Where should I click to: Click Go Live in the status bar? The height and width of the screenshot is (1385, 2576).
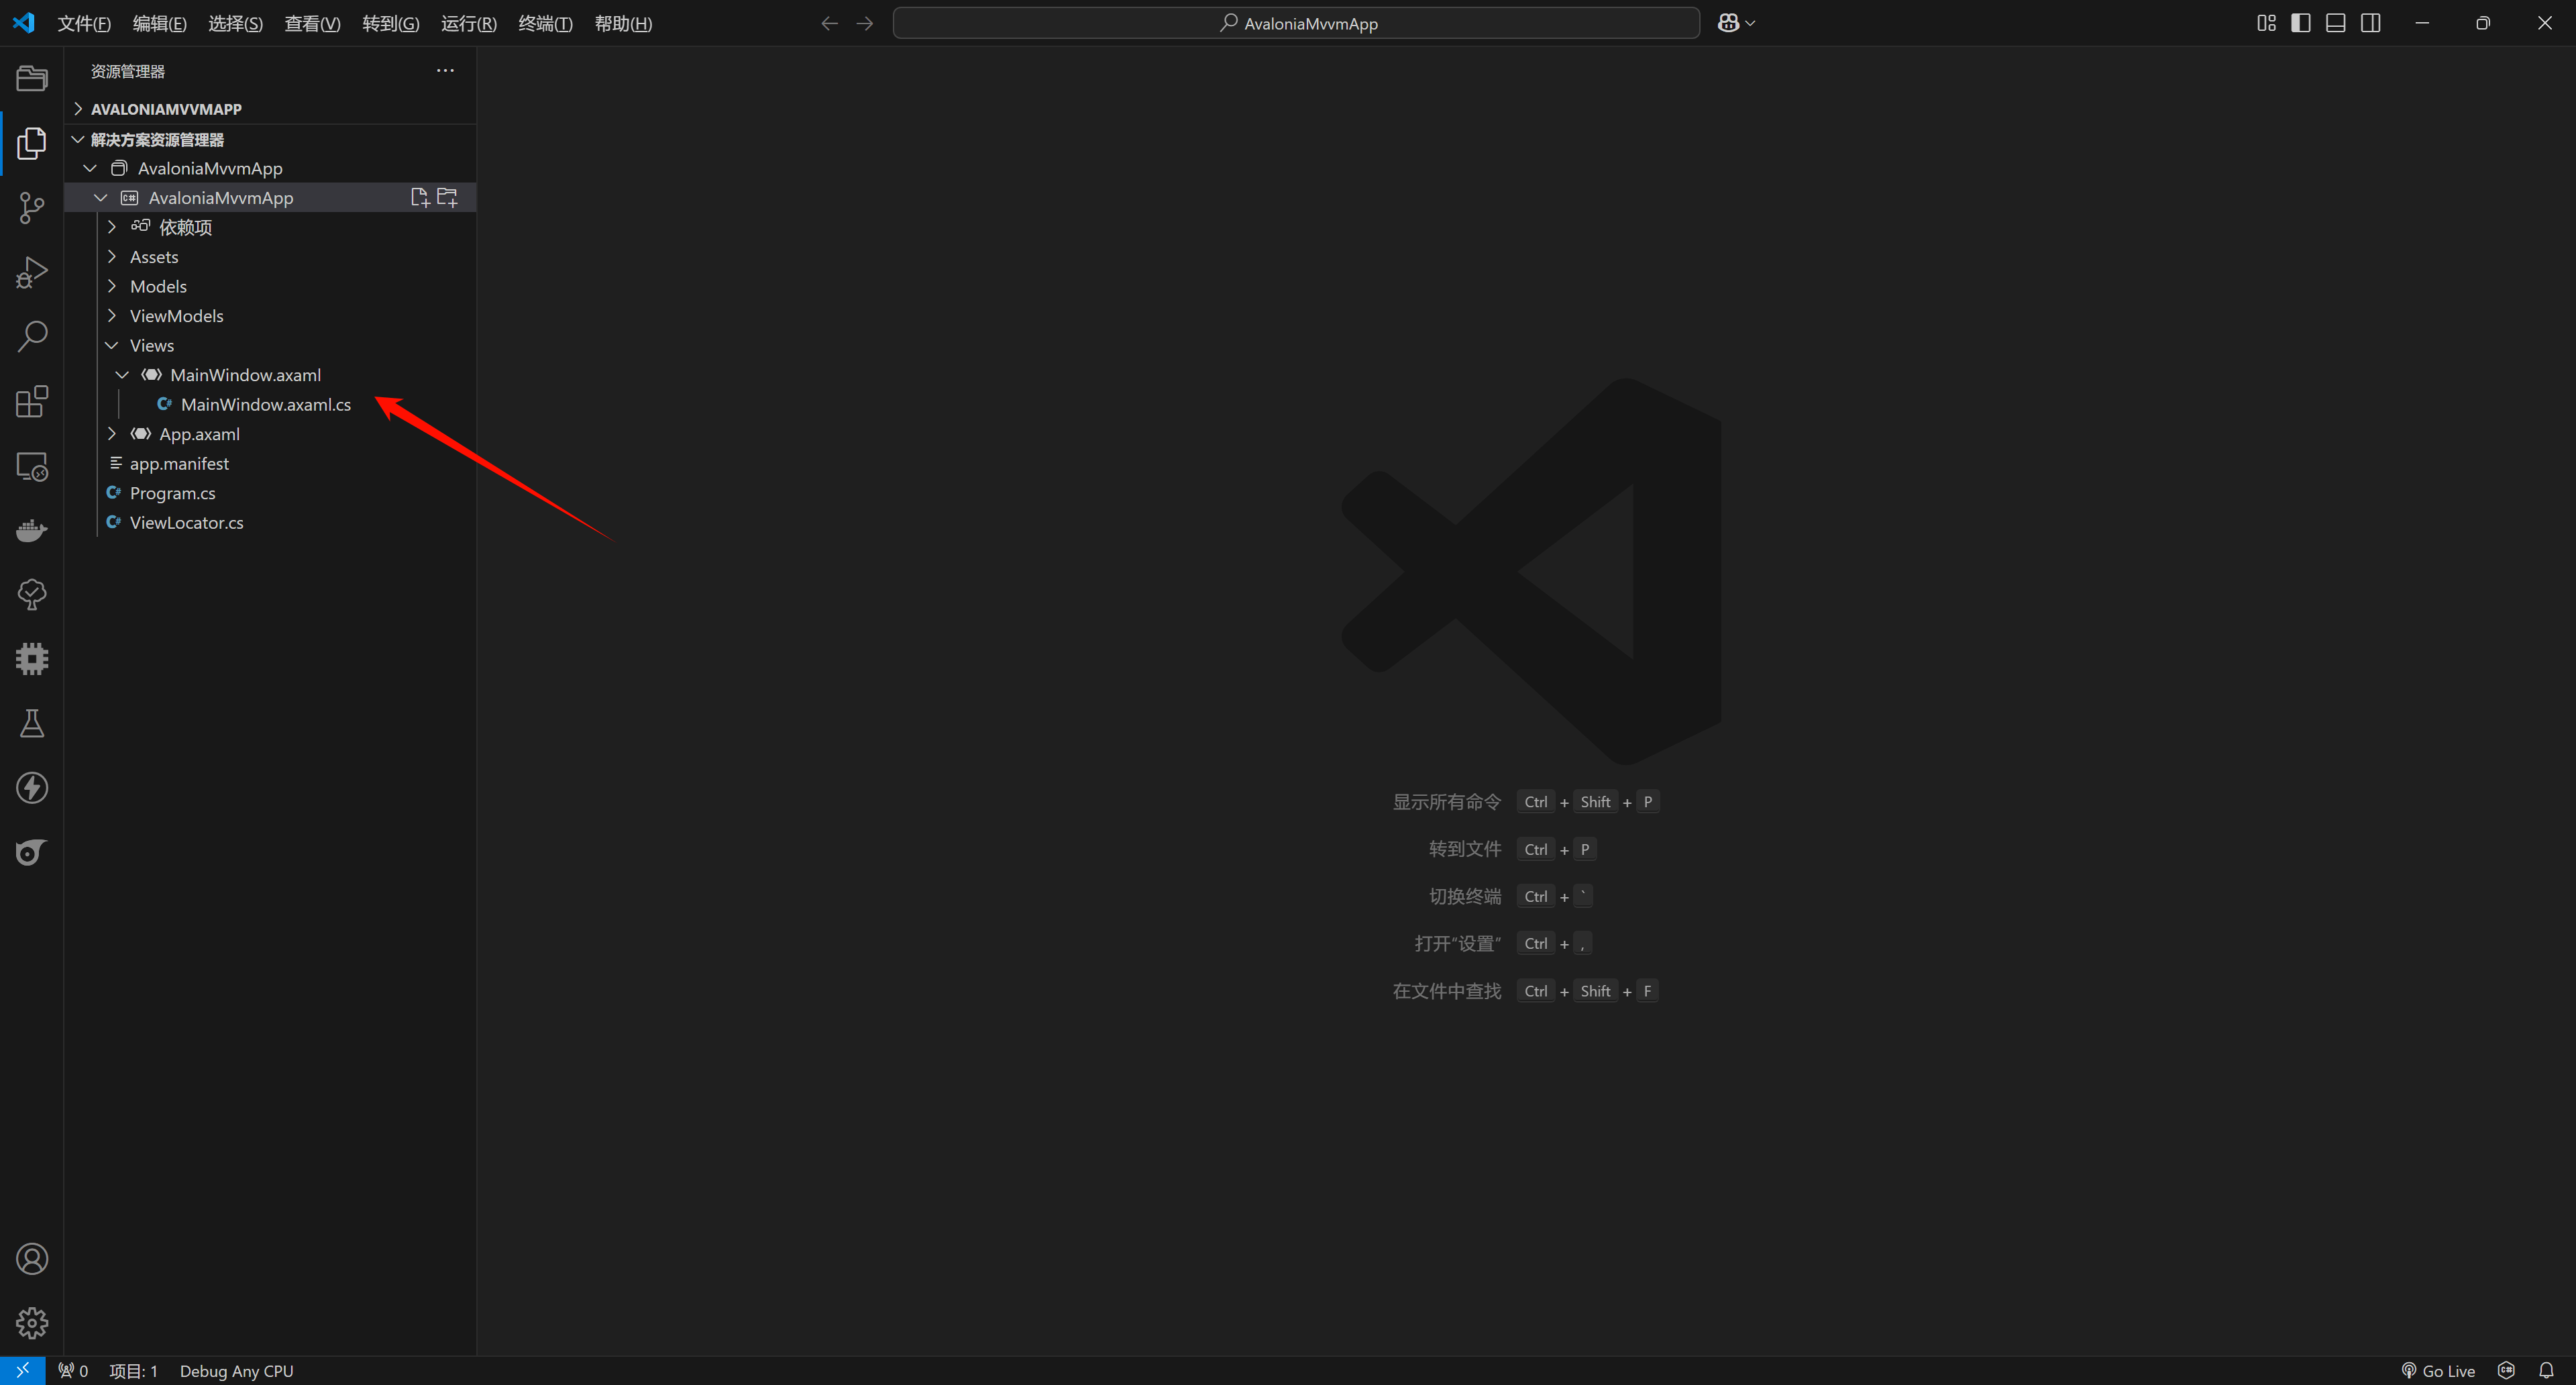point(2438,1371)
